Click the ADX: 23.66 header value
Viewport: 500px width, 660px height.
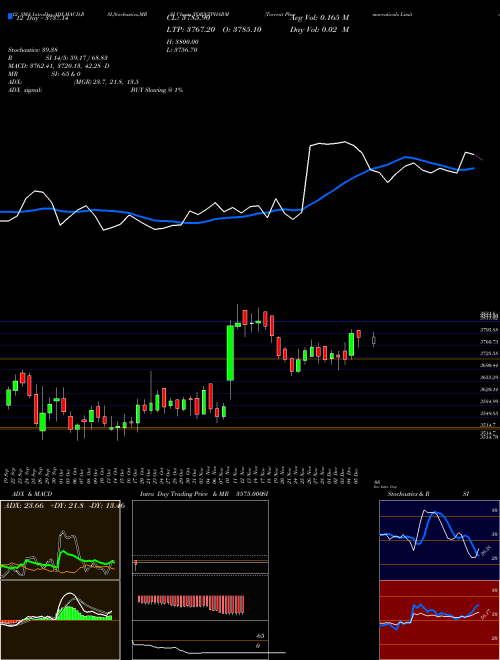(24, 506)
